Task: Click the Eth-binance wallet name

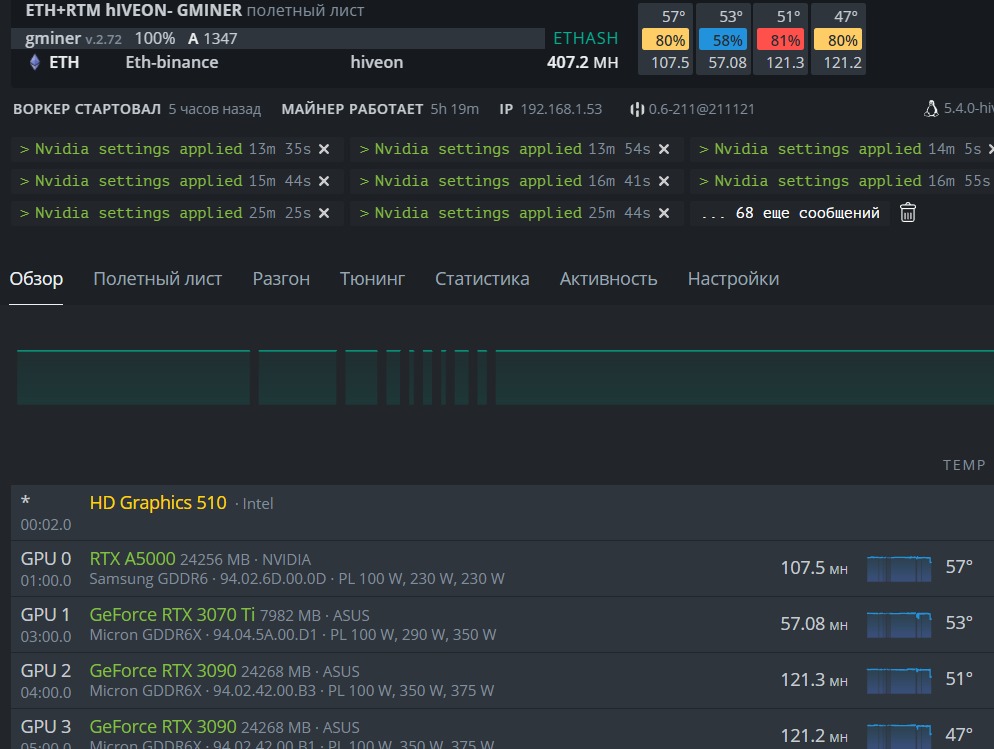Action: click(x=172, y=62)
